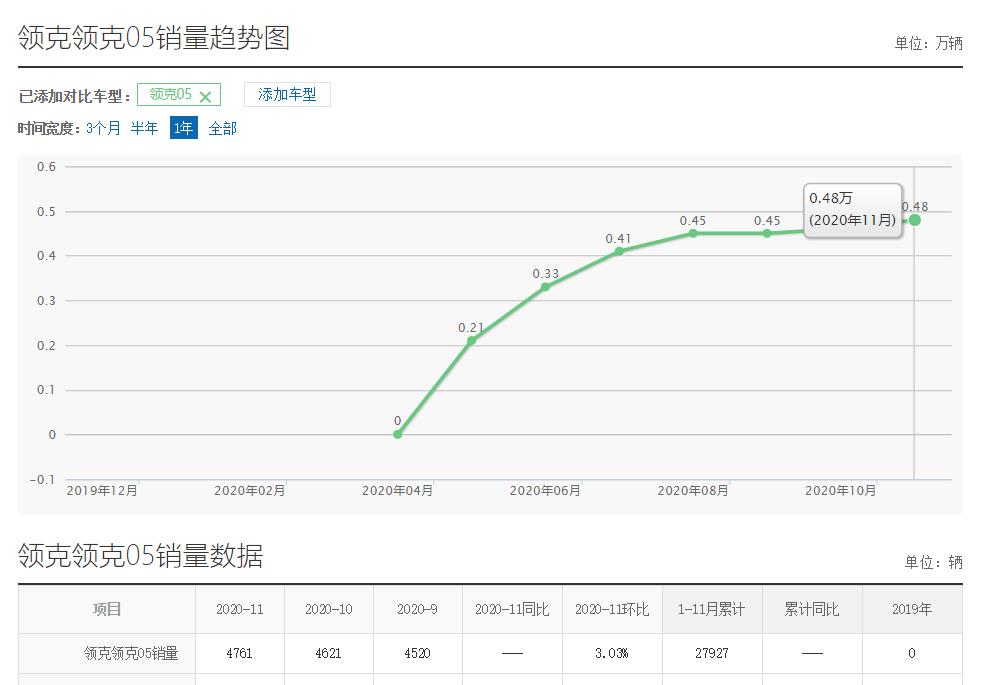Click the 2020-11同比 column header
This screenshot has width=986, height=685.
click(512, 609)
